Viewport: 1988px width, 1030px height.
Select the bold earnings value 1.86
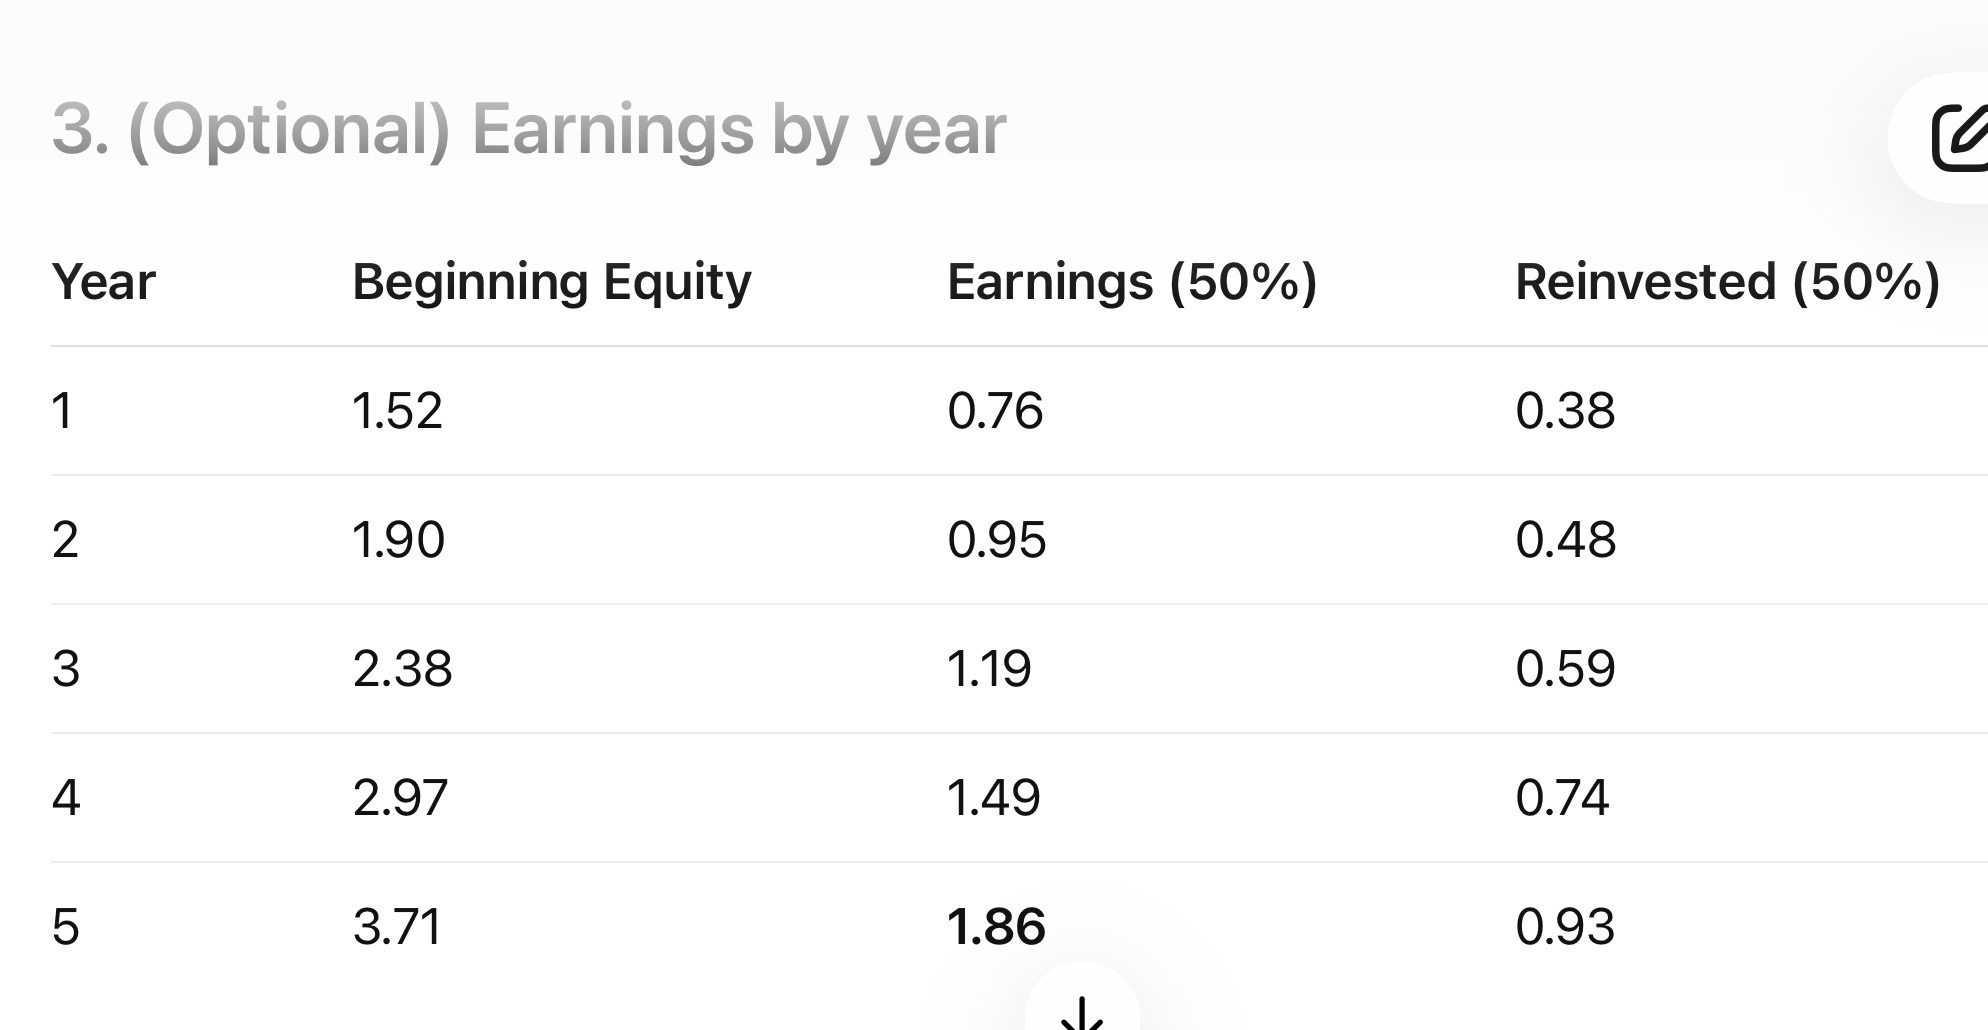pyautogui.click(x=996, y=927)
